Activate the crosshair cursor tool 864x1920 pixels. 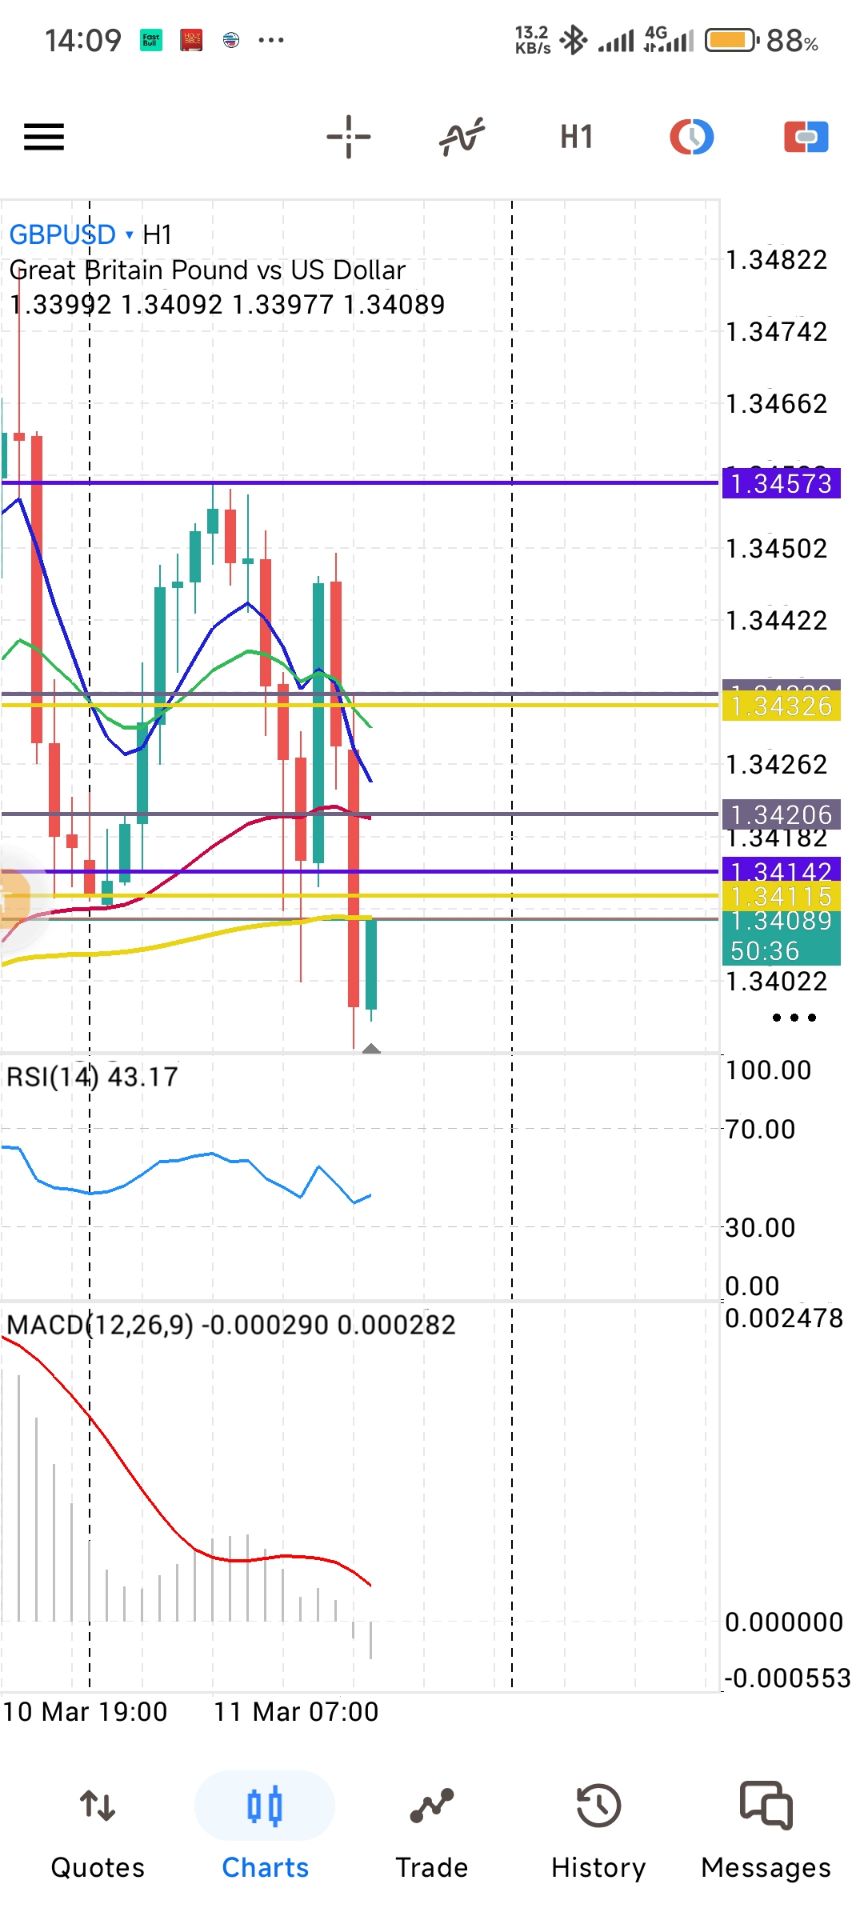(348, 137)
